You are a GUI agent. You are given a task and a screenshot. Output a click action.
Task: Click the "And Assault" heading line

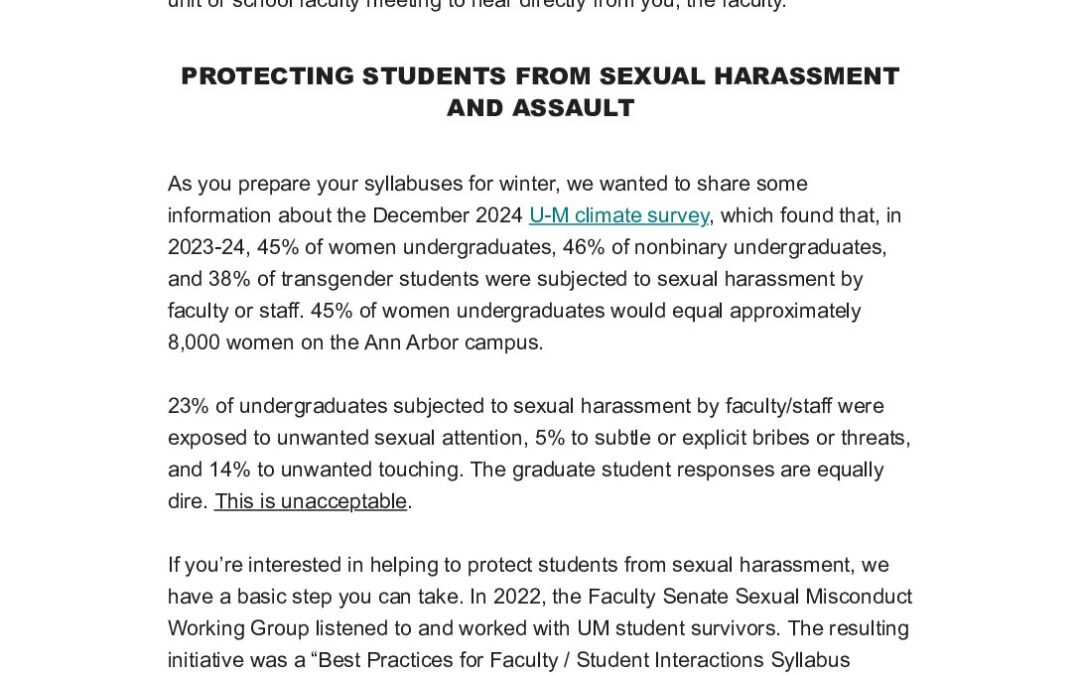[540, 108]
